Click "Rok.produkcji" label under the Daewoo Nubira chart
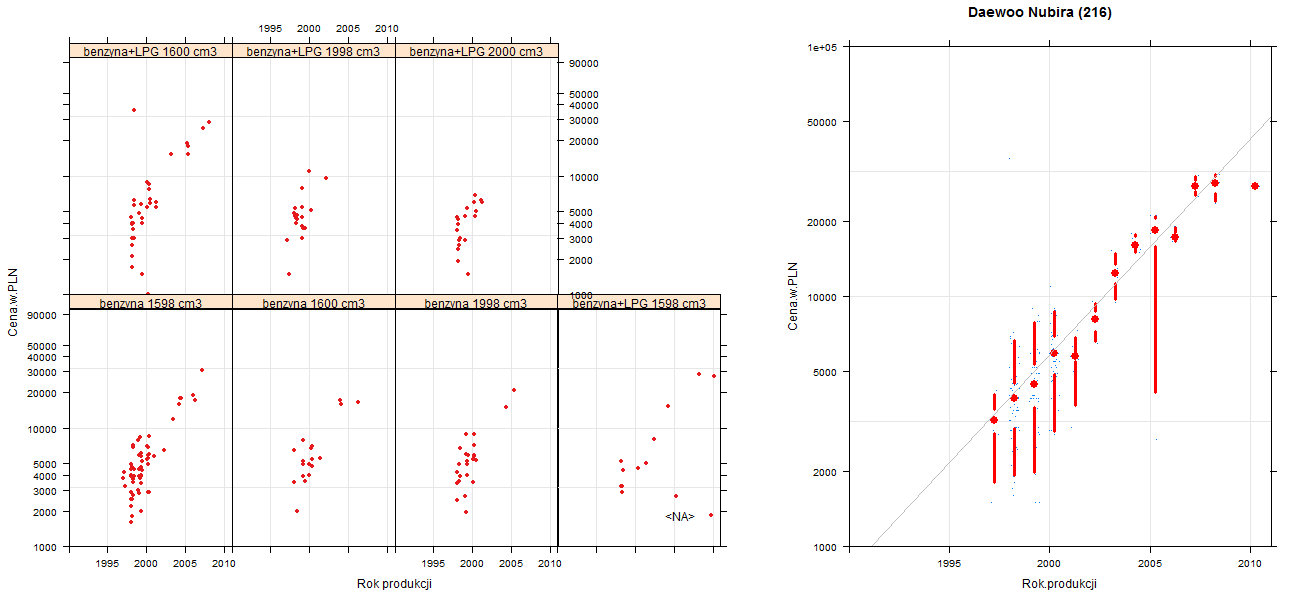This screenshot has width=1300, height=600. 1059,584
